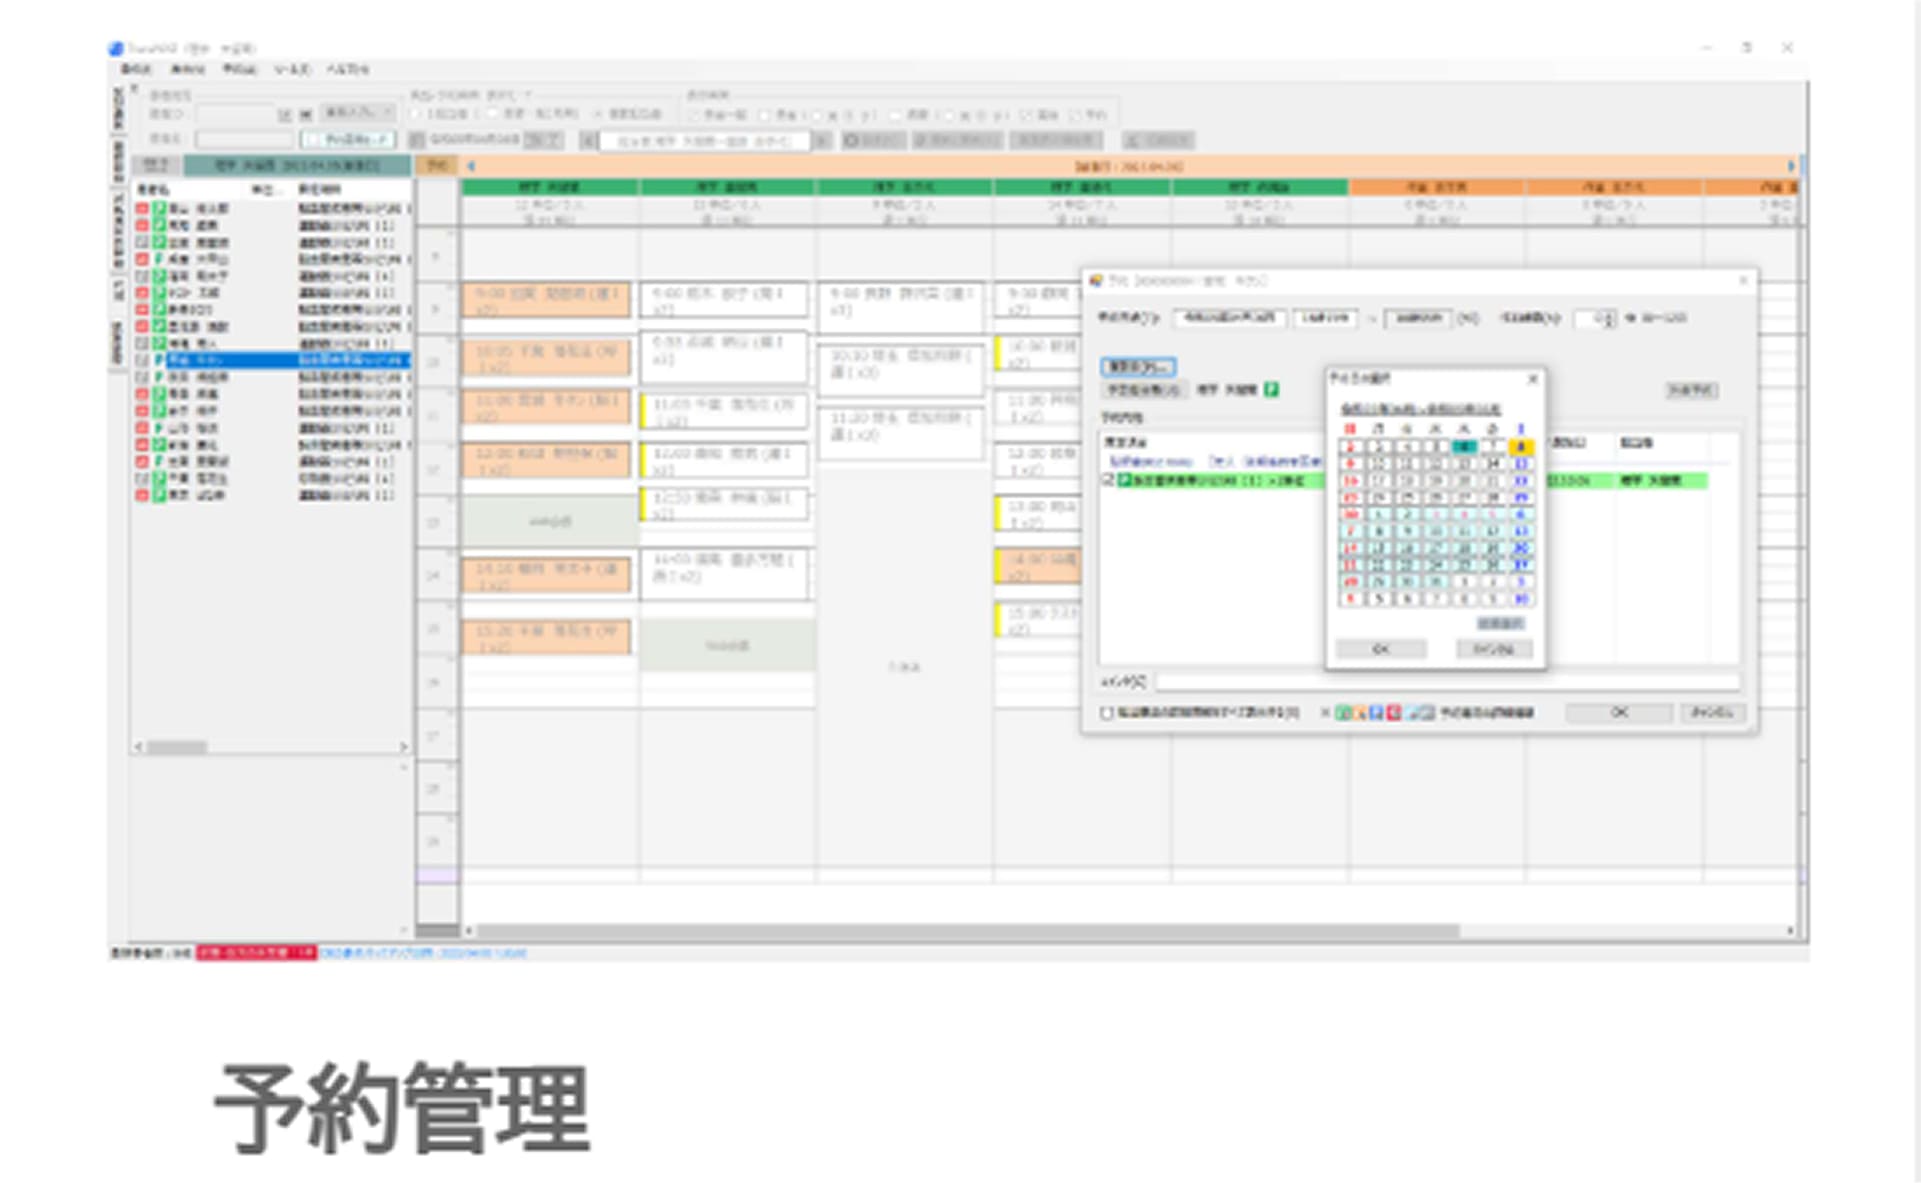Toggle the checkbox on the green reservation row
1921x1183 pixels.
point(1108,481)
